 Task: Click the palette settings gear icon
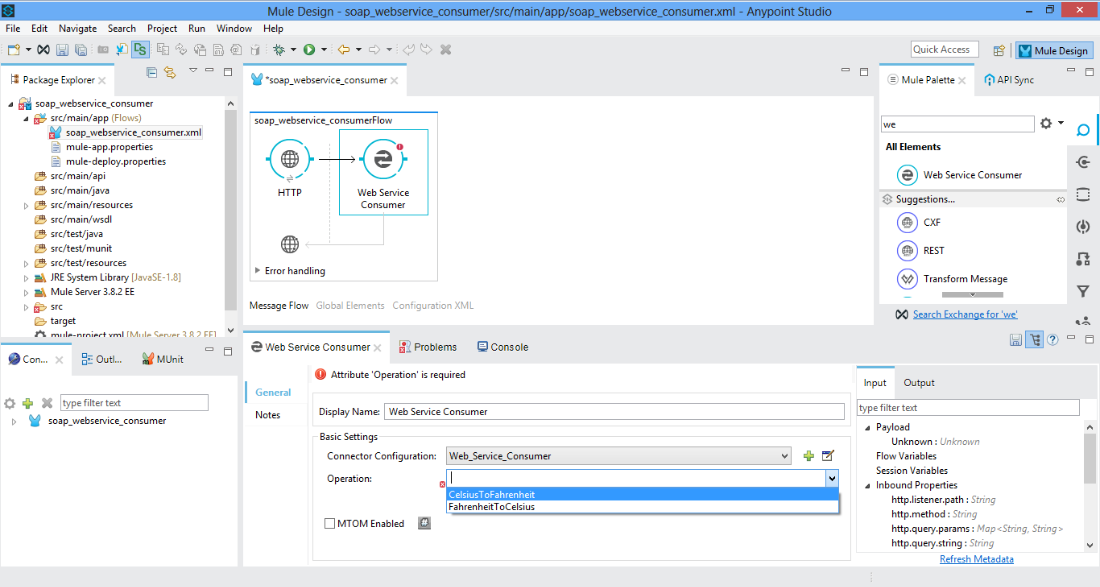pos(1046,123)
